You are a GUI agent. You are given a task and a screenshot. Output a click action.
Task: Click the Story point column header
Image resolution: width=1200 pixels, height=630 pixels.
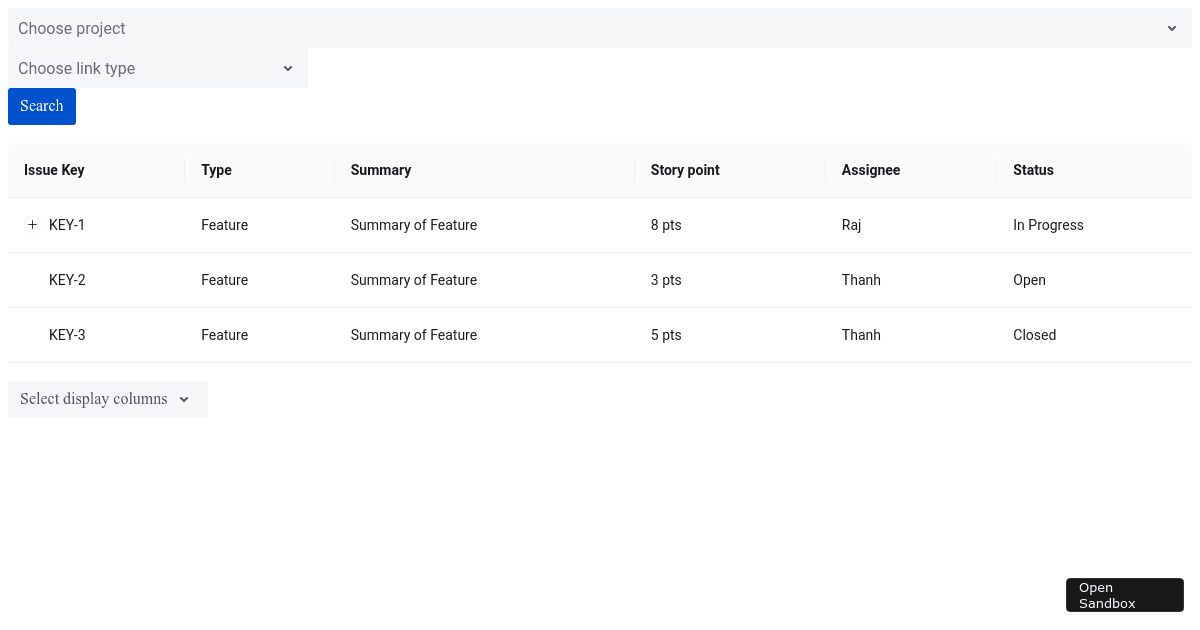[x=685, y=170]
